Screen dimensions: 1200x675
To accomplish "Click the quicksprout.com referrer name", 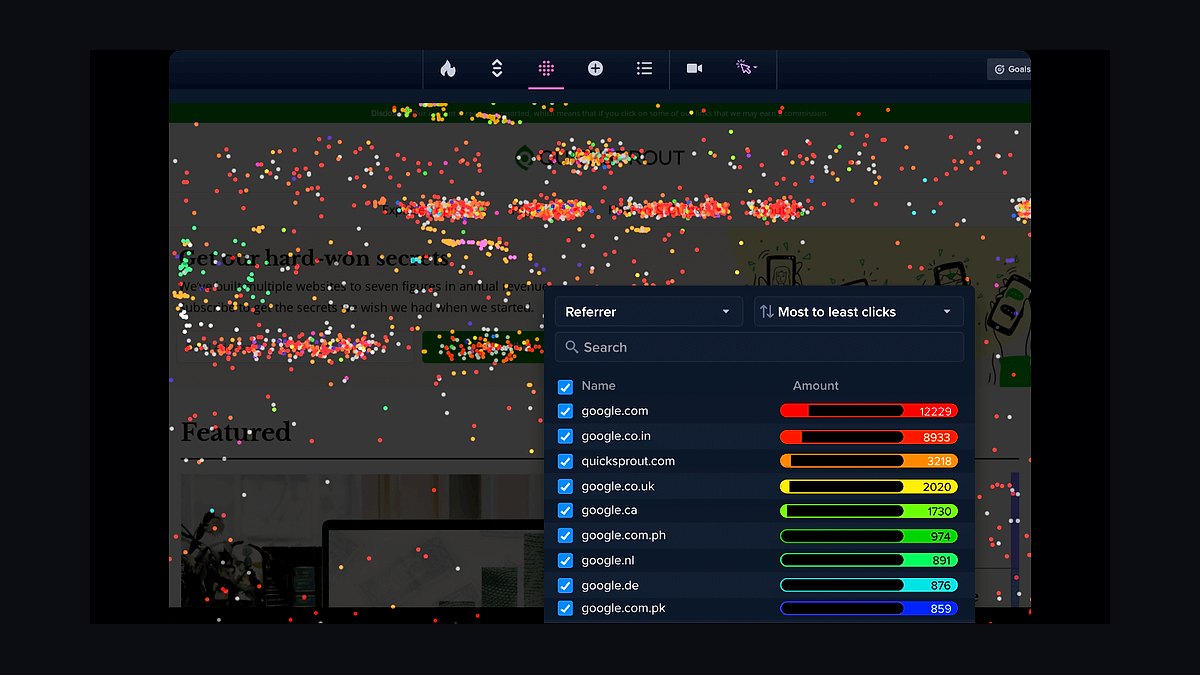I will (x=628, y=461).
